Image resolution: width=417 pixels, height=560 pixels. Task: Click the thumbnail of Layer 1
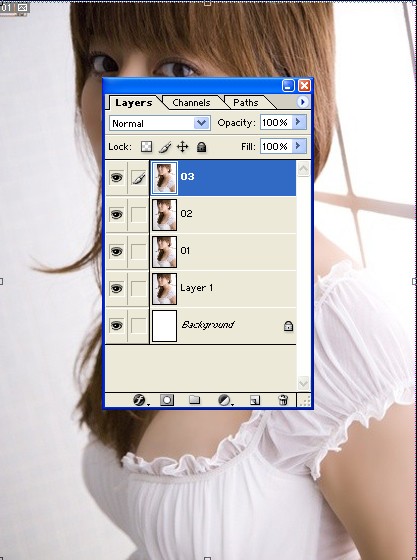(165, 289)
